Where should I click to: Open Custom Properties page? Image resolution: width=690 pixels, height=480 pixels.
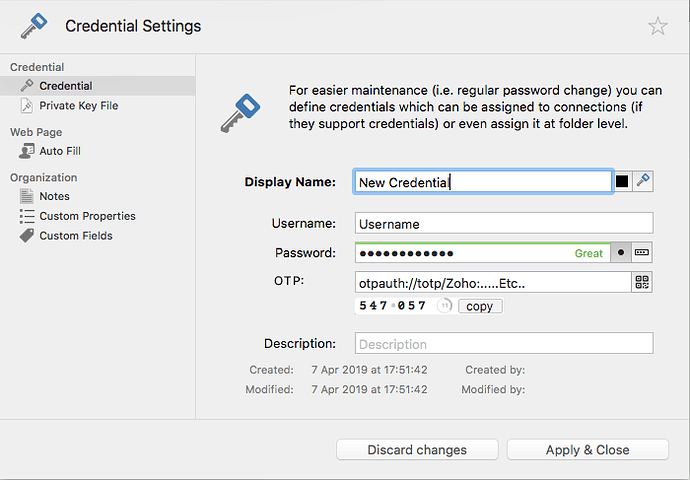click(87, 216)
